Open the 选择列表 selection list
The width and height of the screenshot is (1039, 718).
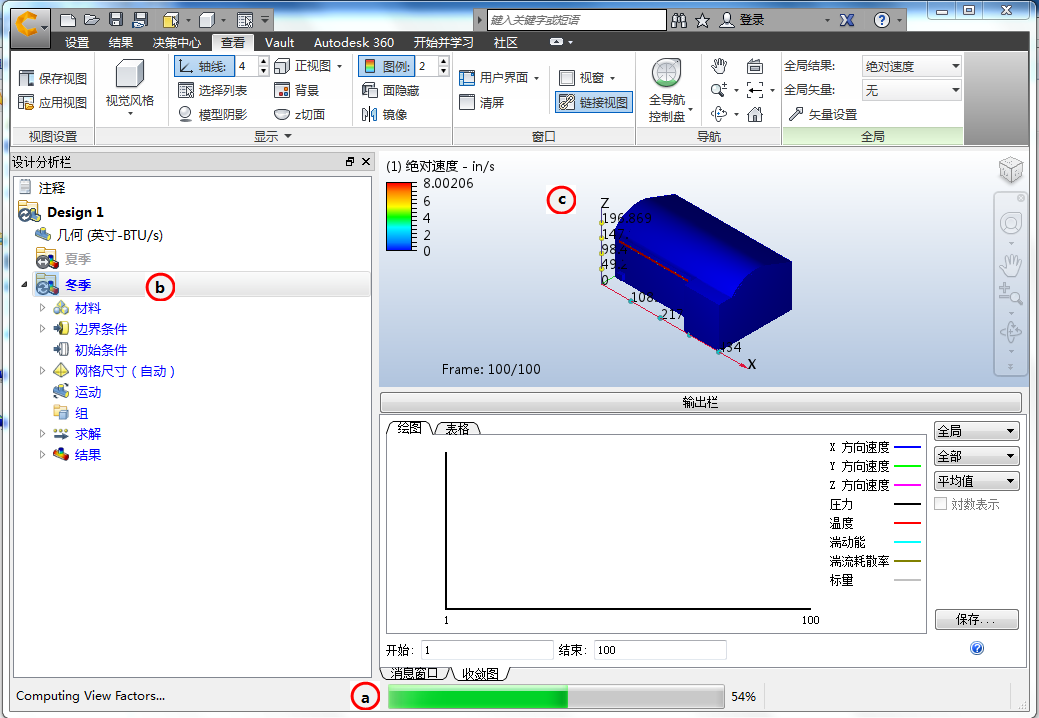[213, 90]
